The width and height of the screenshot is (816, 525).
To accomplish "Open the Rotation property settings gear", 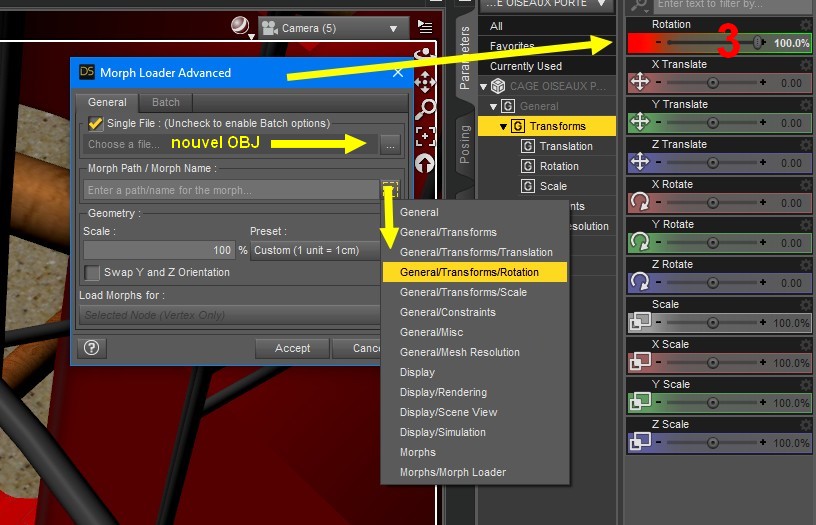I will 806,24.
